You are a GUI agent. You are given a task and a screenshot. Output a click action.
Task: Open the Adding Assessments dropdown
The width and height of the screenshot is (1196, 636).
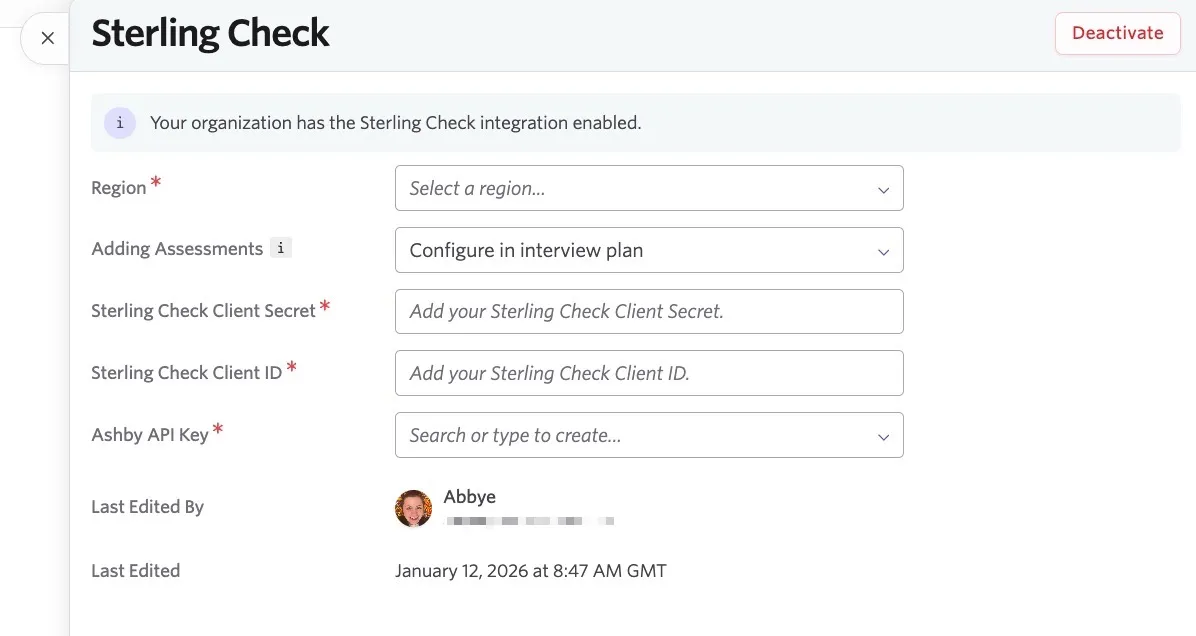pos(649,250)
